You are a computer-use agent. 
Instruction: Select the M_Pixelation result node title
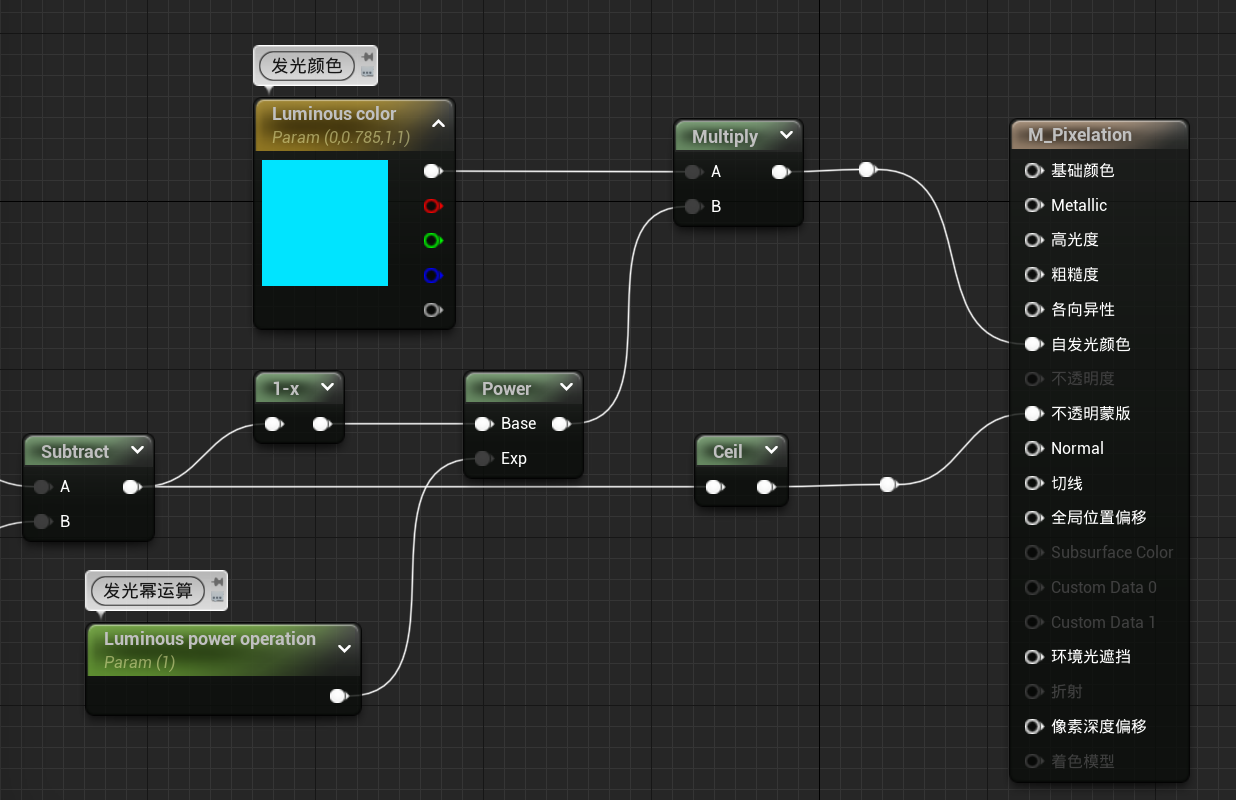tap(1080, 135)
